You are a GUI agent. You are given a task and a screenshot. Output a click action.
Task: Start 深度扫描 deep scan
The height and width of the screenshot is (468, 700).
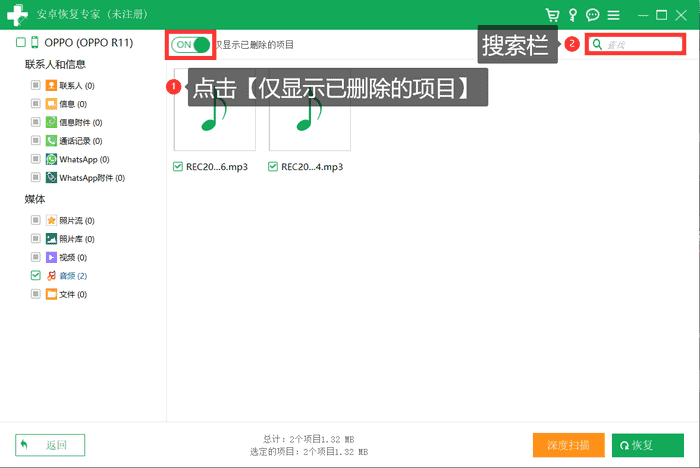point(568,445)
